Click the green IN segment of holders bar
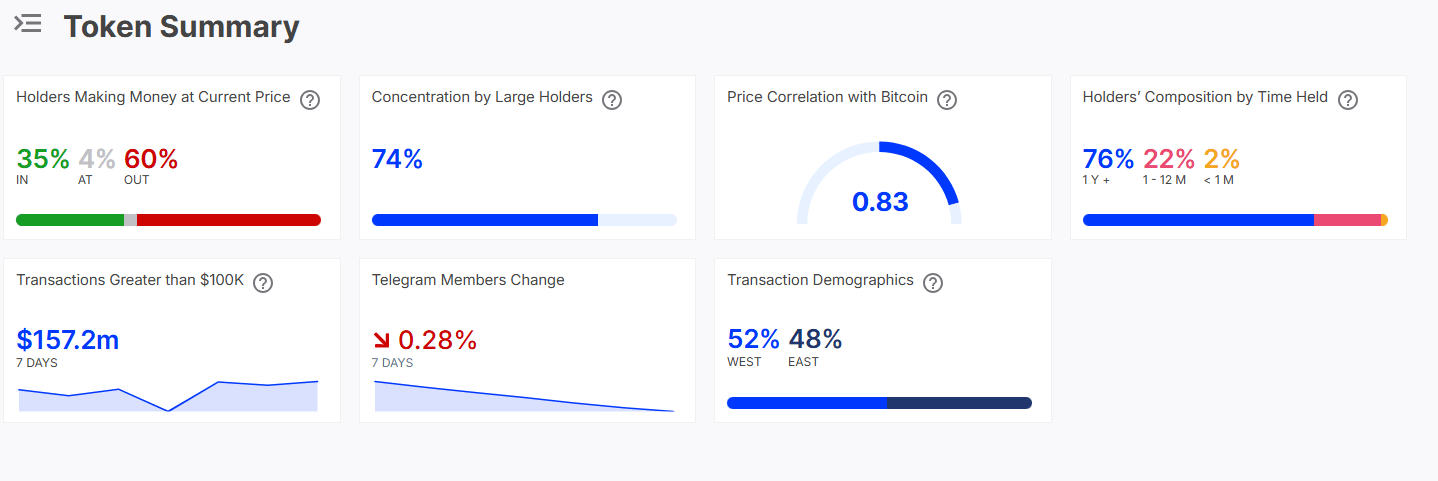The height and width of the screenshot is (481, 1438). tap(70, 220)
